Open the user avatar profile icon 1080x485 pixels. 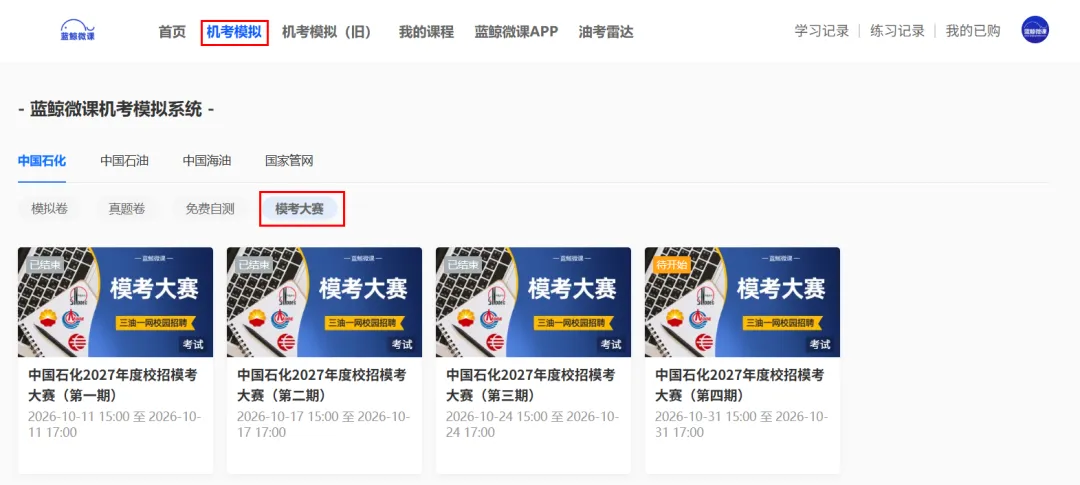coord(1035,30)
